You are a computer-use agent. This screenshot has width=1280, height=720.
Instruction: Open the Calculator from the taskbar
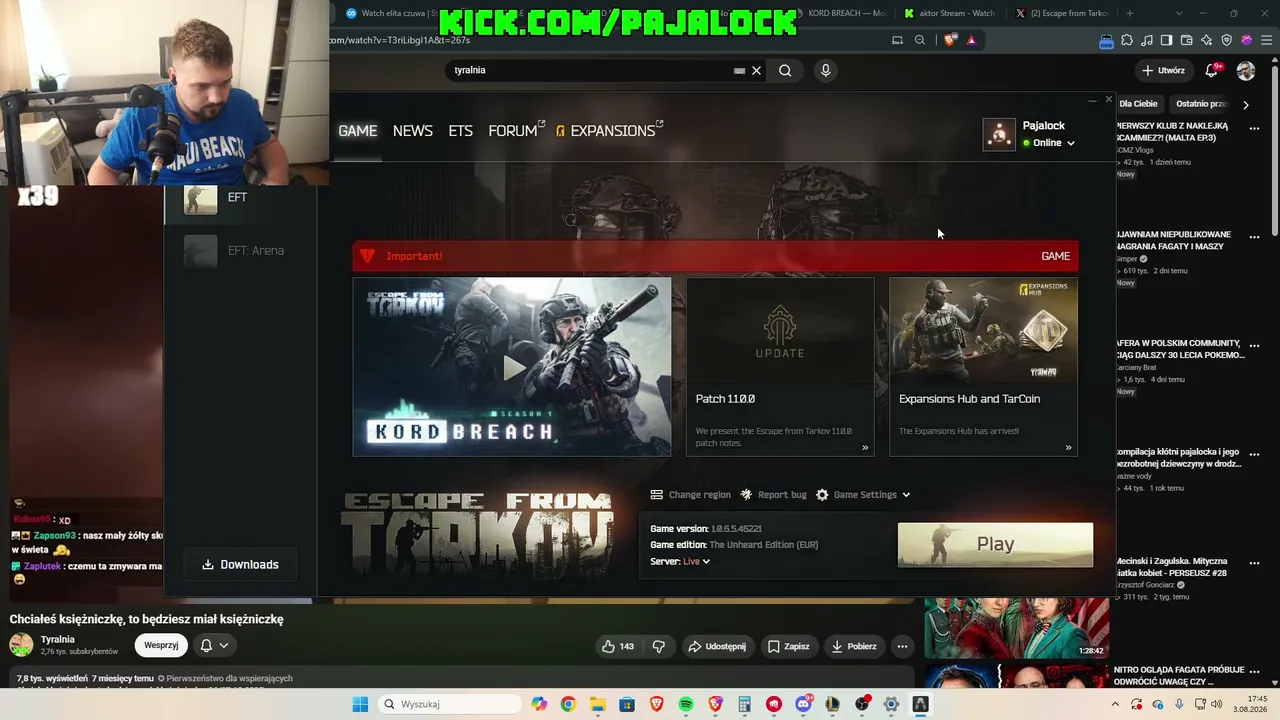coord(744,704)
